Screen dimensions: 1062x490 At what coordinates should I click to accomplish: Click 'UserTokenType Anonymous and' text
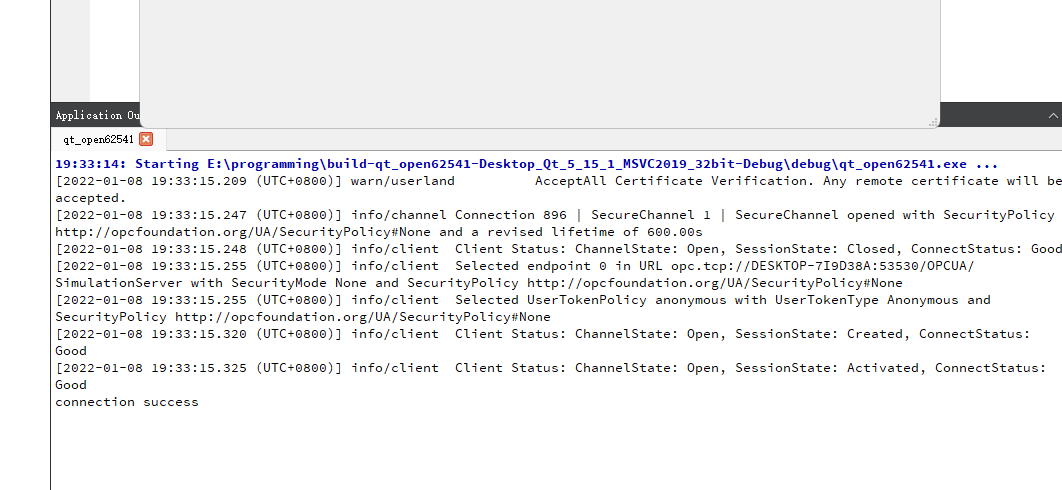point(883,300)
